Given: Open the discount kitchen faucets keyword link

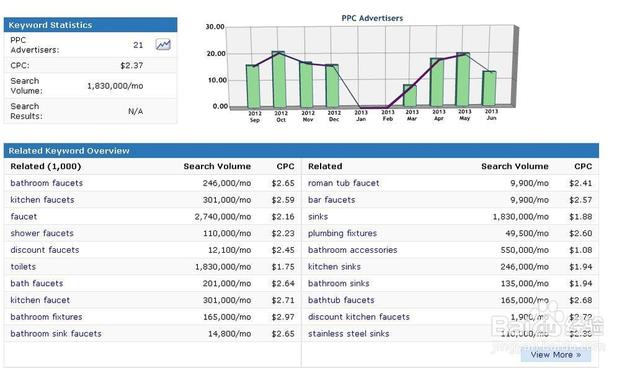Looking at the screenshot, I should point(359,317).
